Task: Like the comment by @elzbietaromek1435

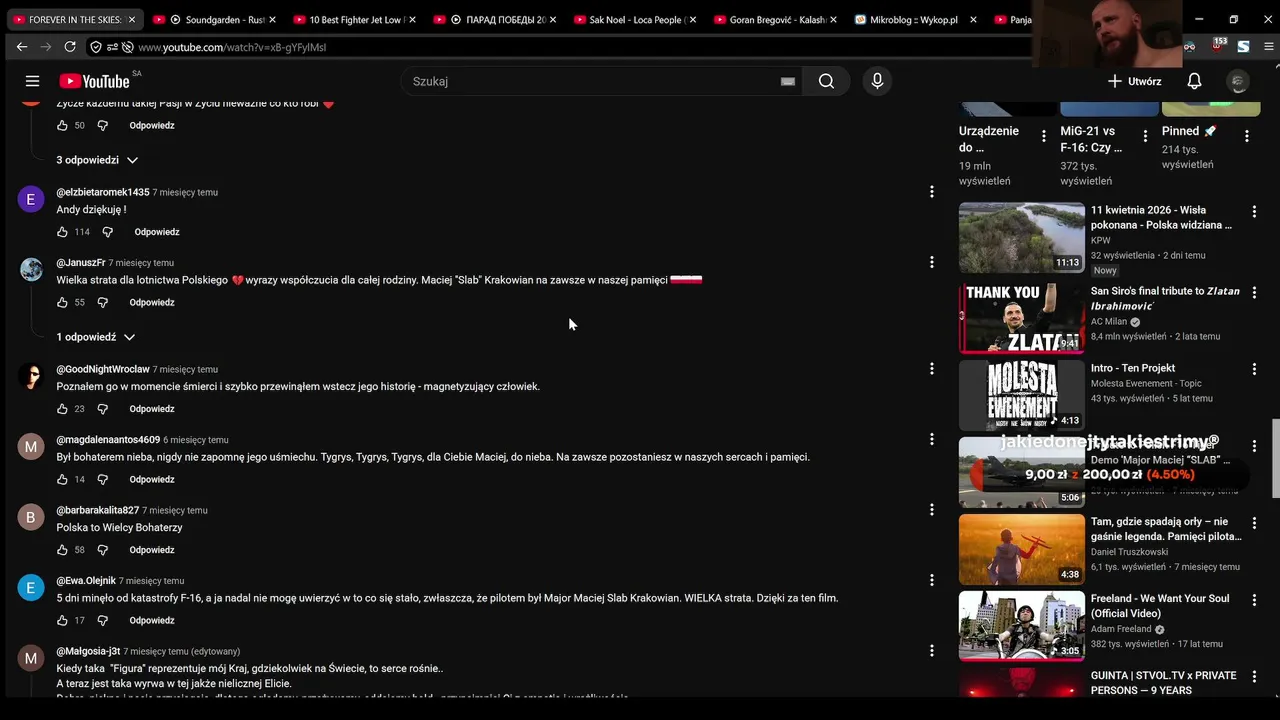Action: click(62, 232)
